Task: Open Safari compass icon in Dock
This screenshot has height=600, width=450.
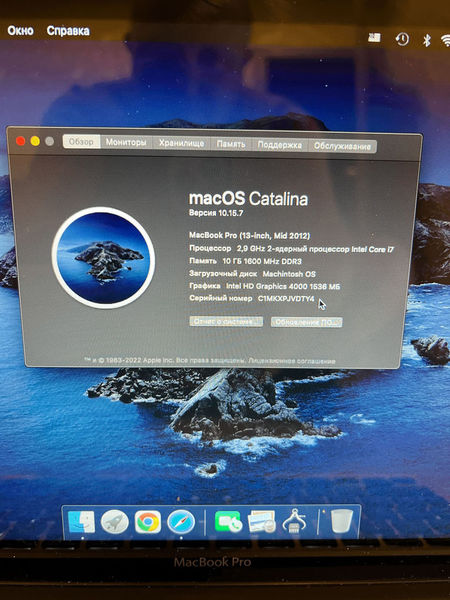Action: (181, 522)
